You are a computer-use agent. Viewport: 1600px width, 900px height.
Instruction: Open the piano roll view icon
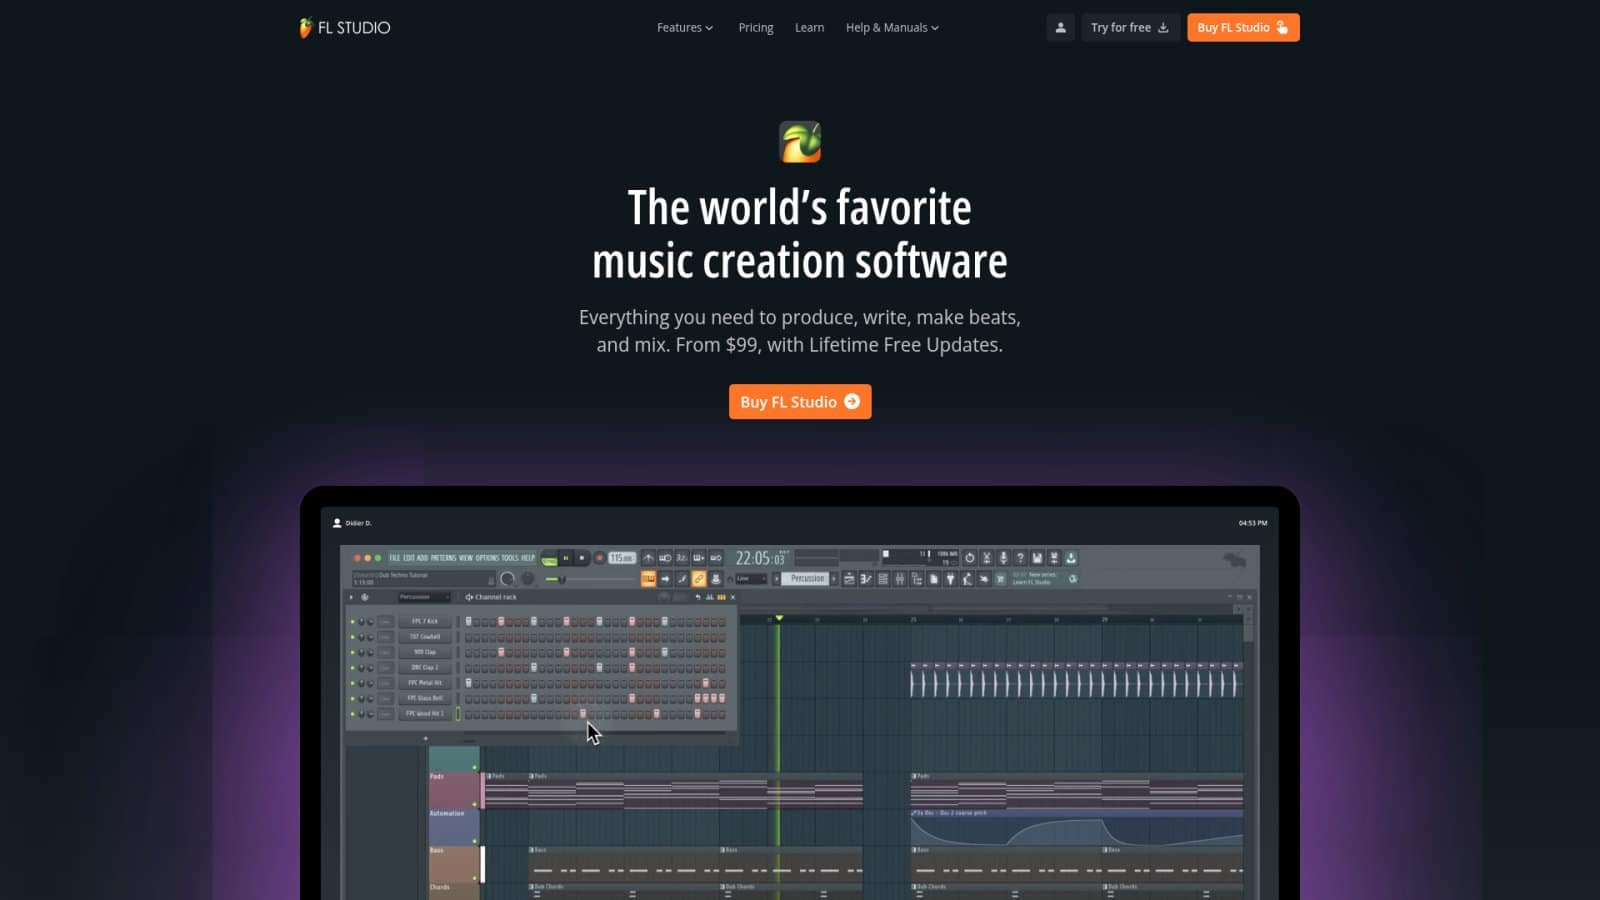(866, 579)
